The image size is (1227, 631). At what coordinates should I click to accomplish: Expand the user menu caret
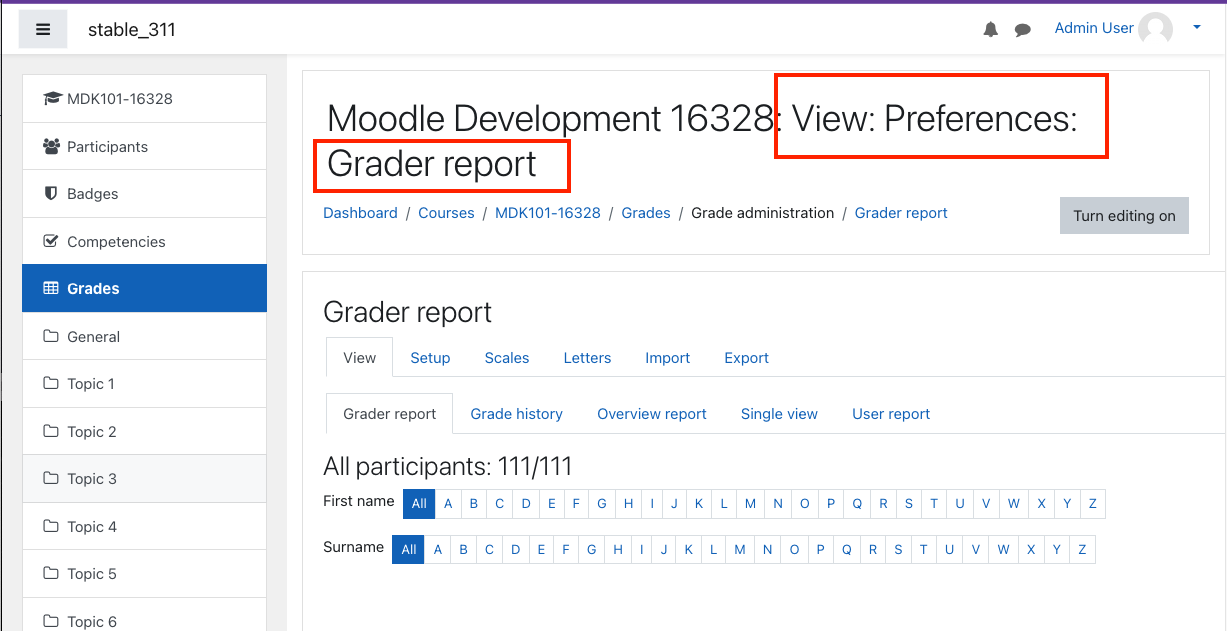1197,28
